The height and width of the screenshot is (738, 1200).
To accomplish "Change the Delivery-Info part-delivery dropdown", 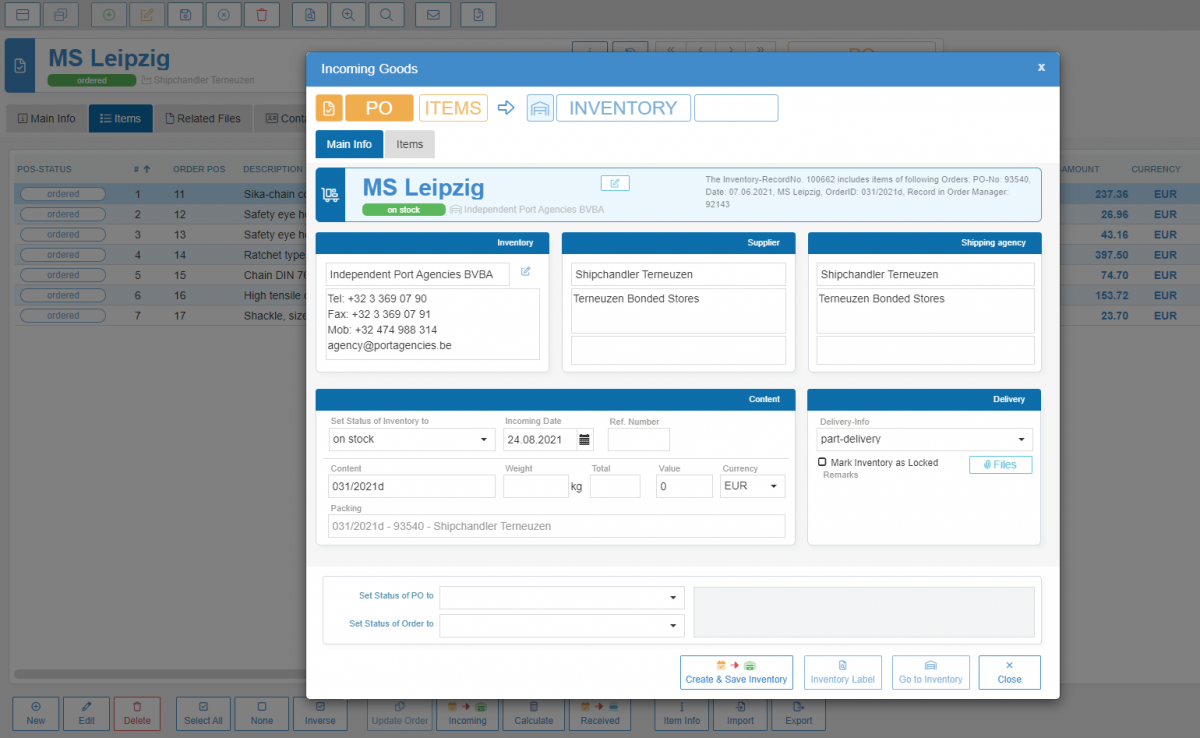I will pyautogui.click(x=922, y=438).
